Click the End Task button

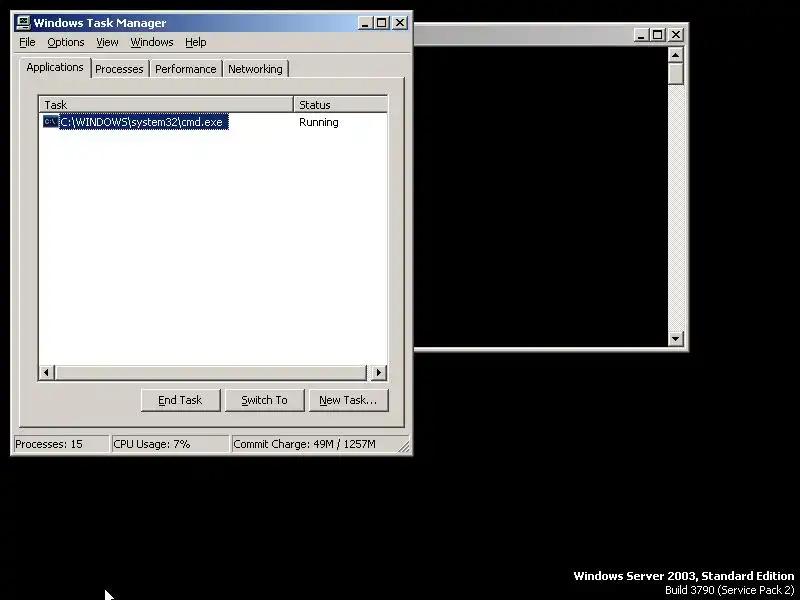click(x=181, y=400)
